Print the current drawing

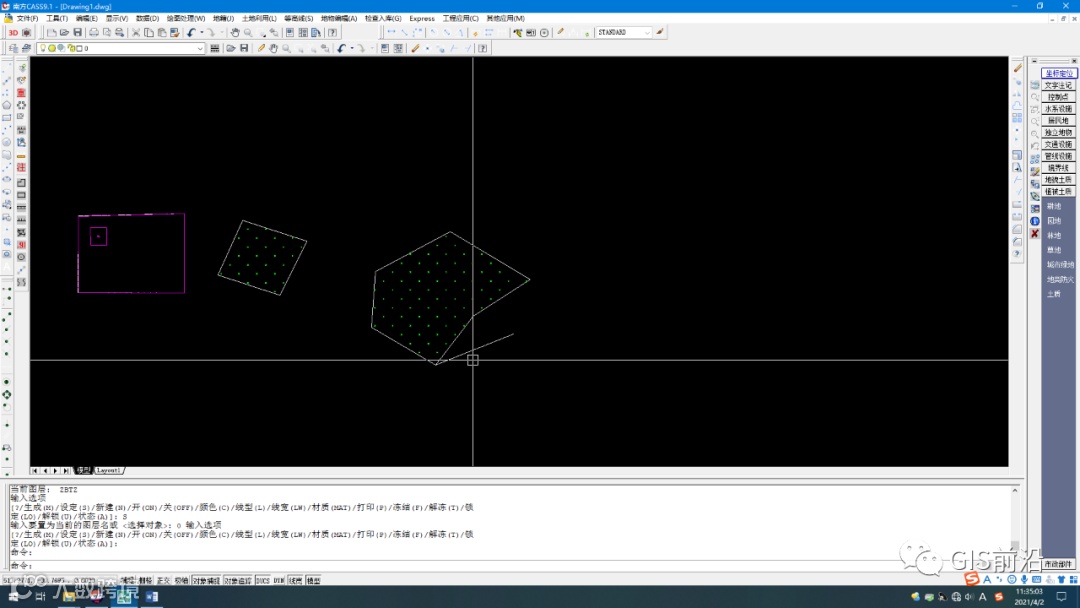[94, 32]
